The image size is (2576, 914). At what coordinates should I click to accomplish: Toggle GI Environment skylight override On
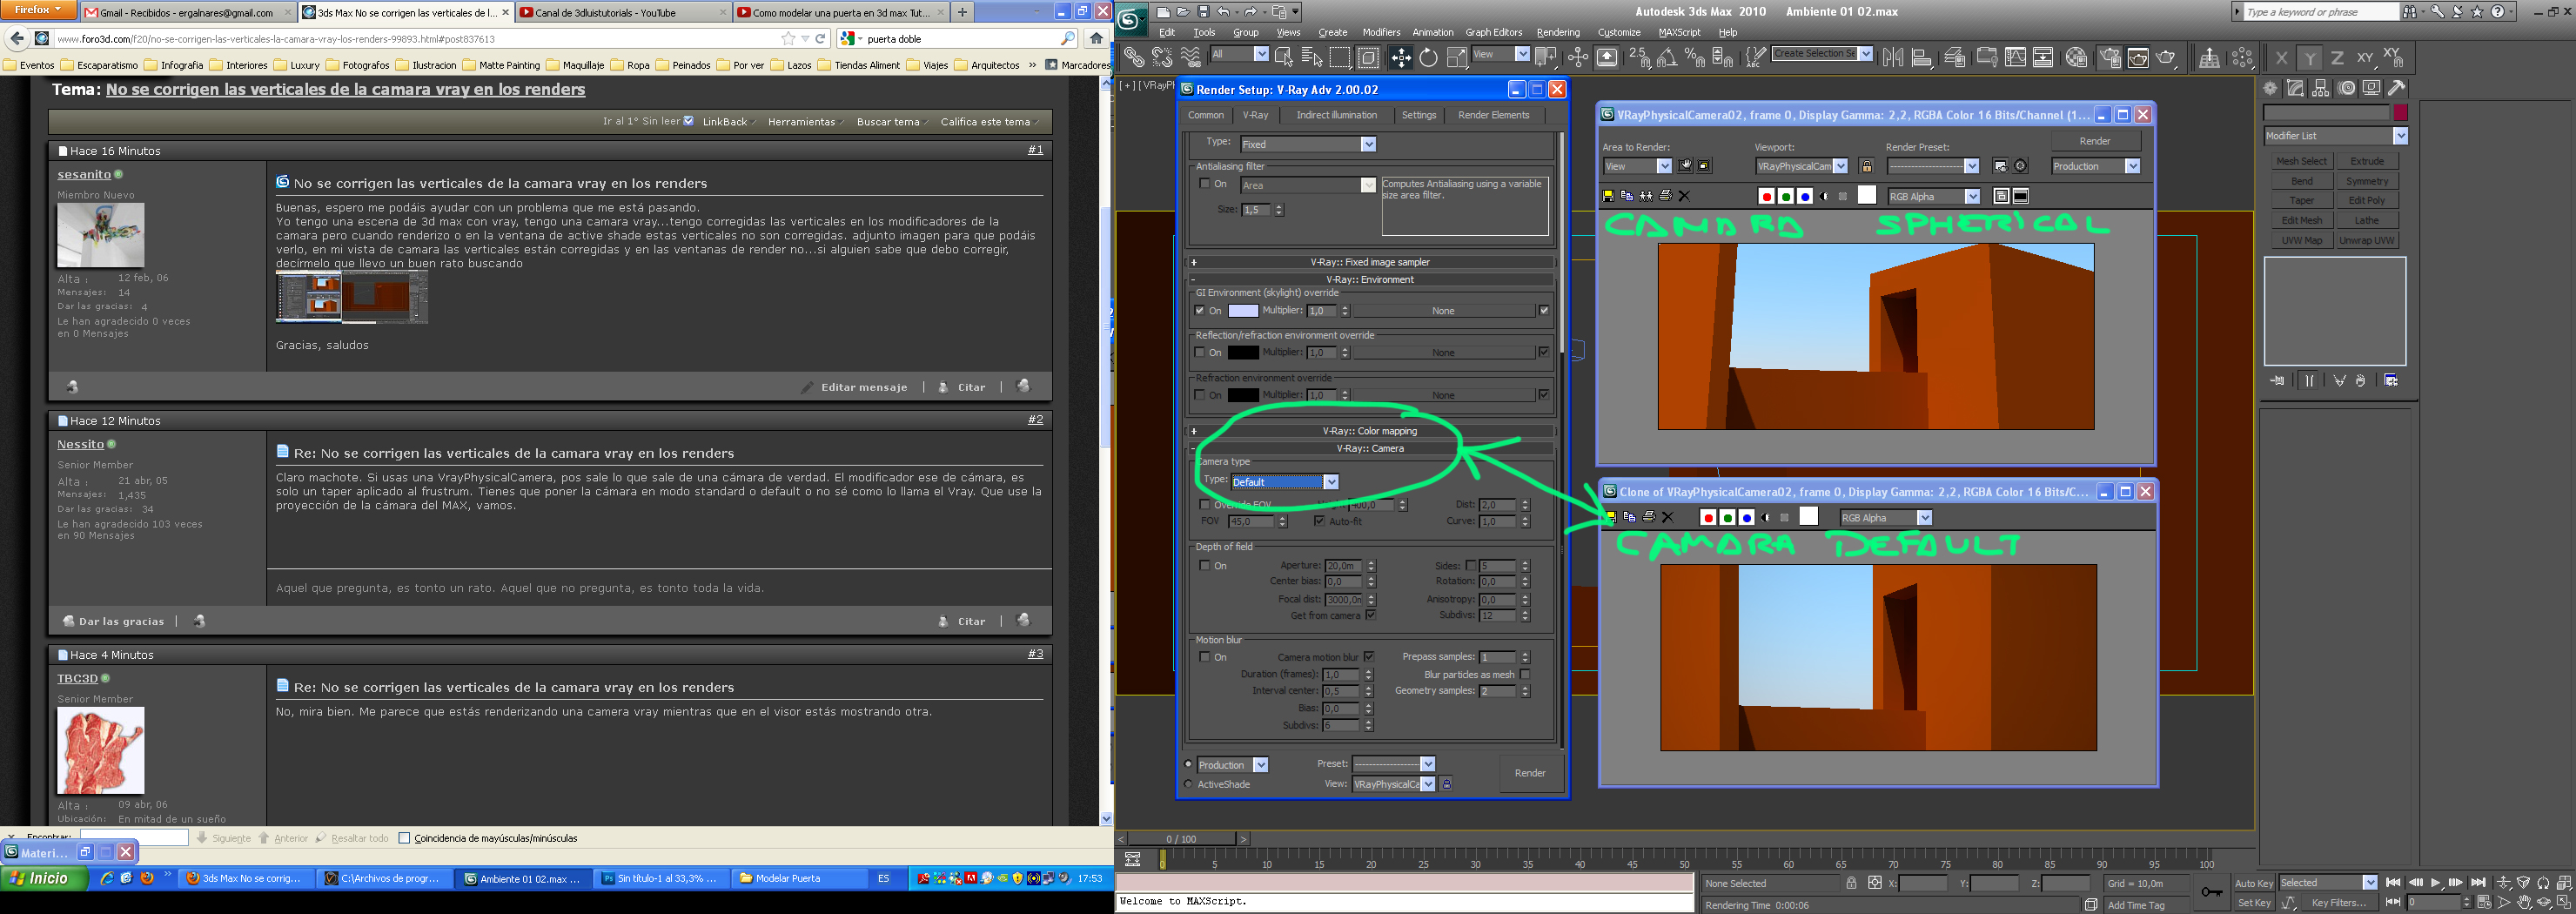[1200, 311]
